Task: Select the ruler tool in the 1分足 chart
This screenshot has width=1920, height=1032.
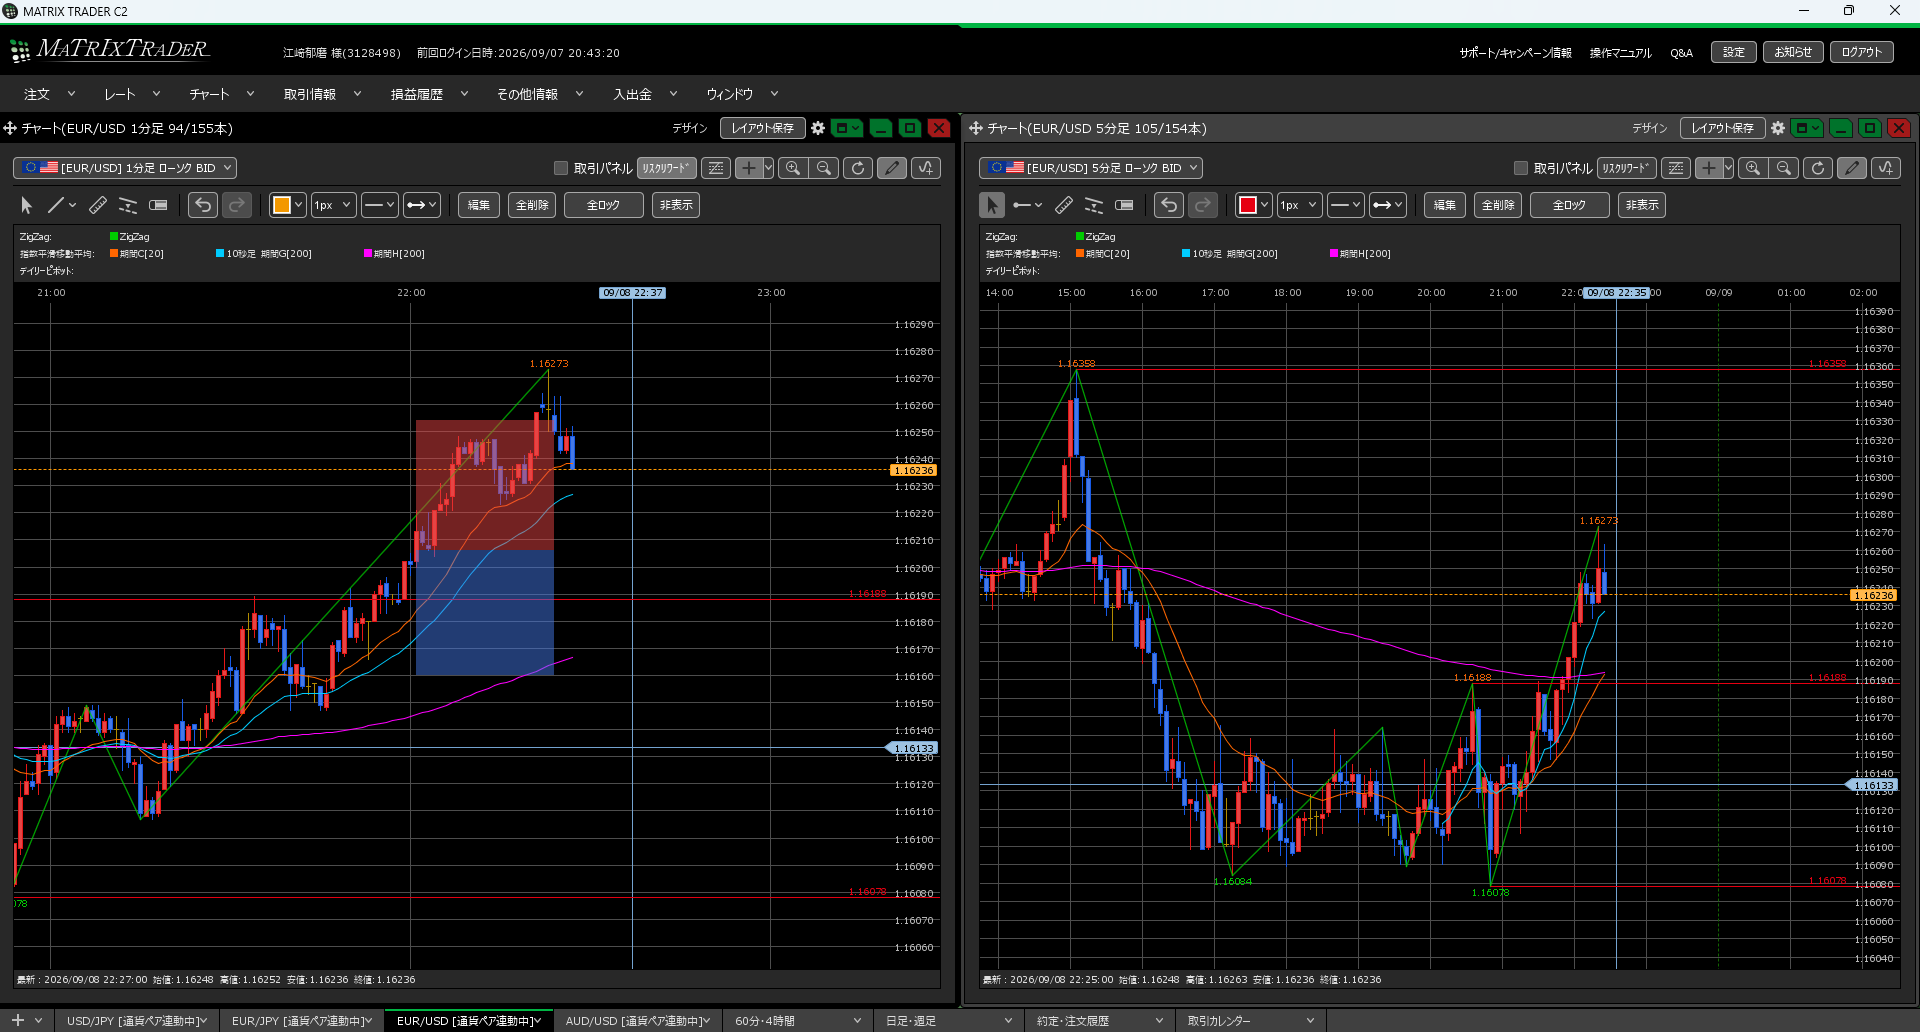Action: (x=98, y=205)
